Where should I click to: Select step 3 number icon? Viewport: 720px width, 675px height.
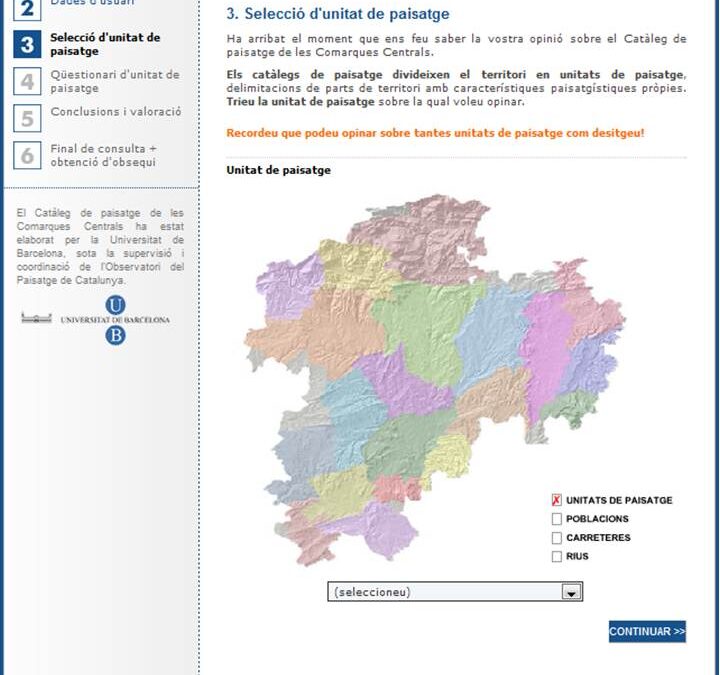pos(27,44)
